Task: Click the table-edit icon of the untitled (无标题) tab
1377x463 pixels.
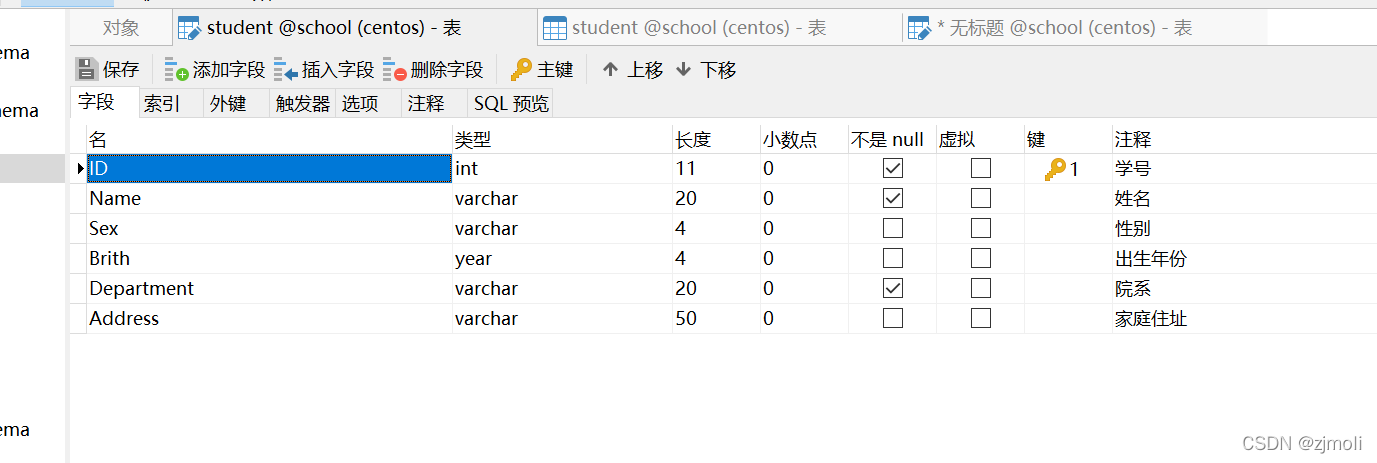Action: click(x=919, y=28)
